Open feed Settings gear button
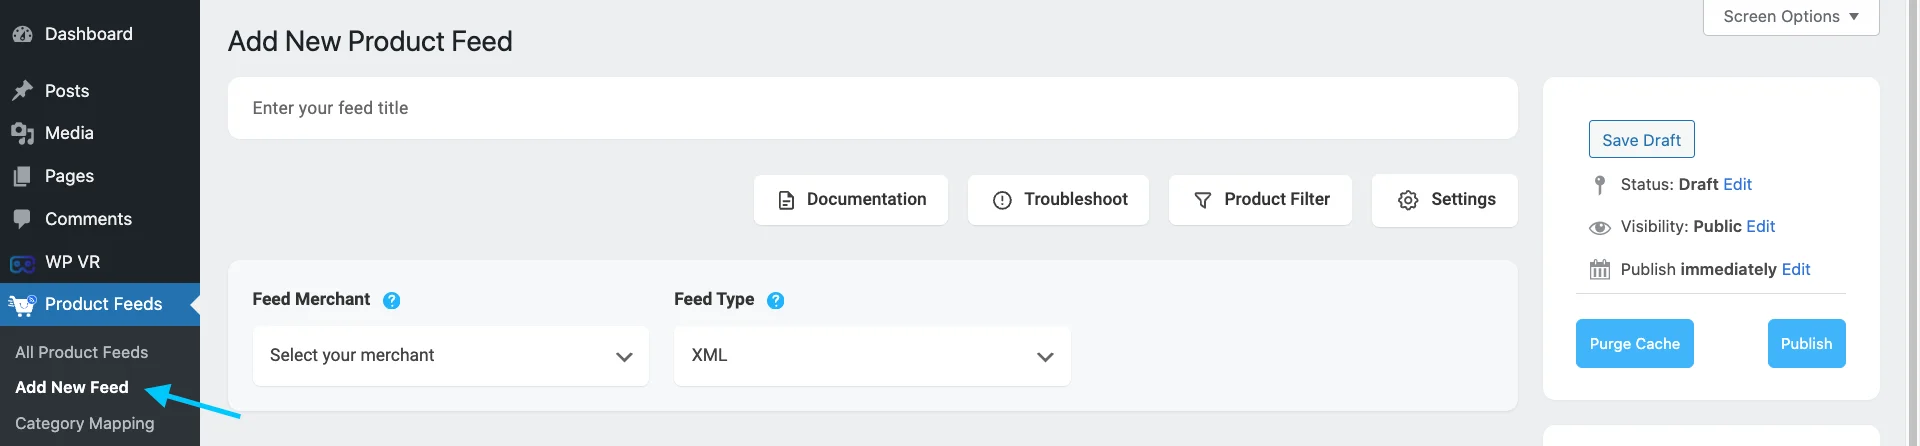The image size is (1920, 446). coord(1444,200)
